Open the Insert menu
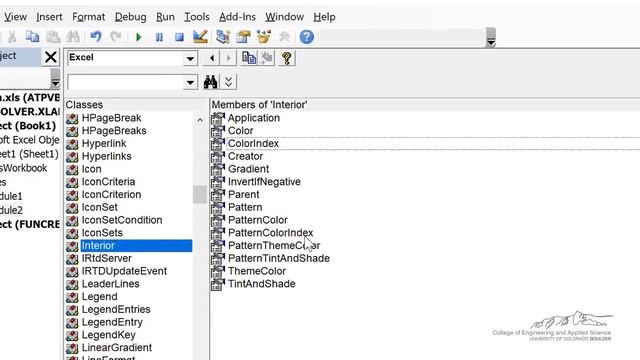The image size is (640, 360). pos(49,17)
